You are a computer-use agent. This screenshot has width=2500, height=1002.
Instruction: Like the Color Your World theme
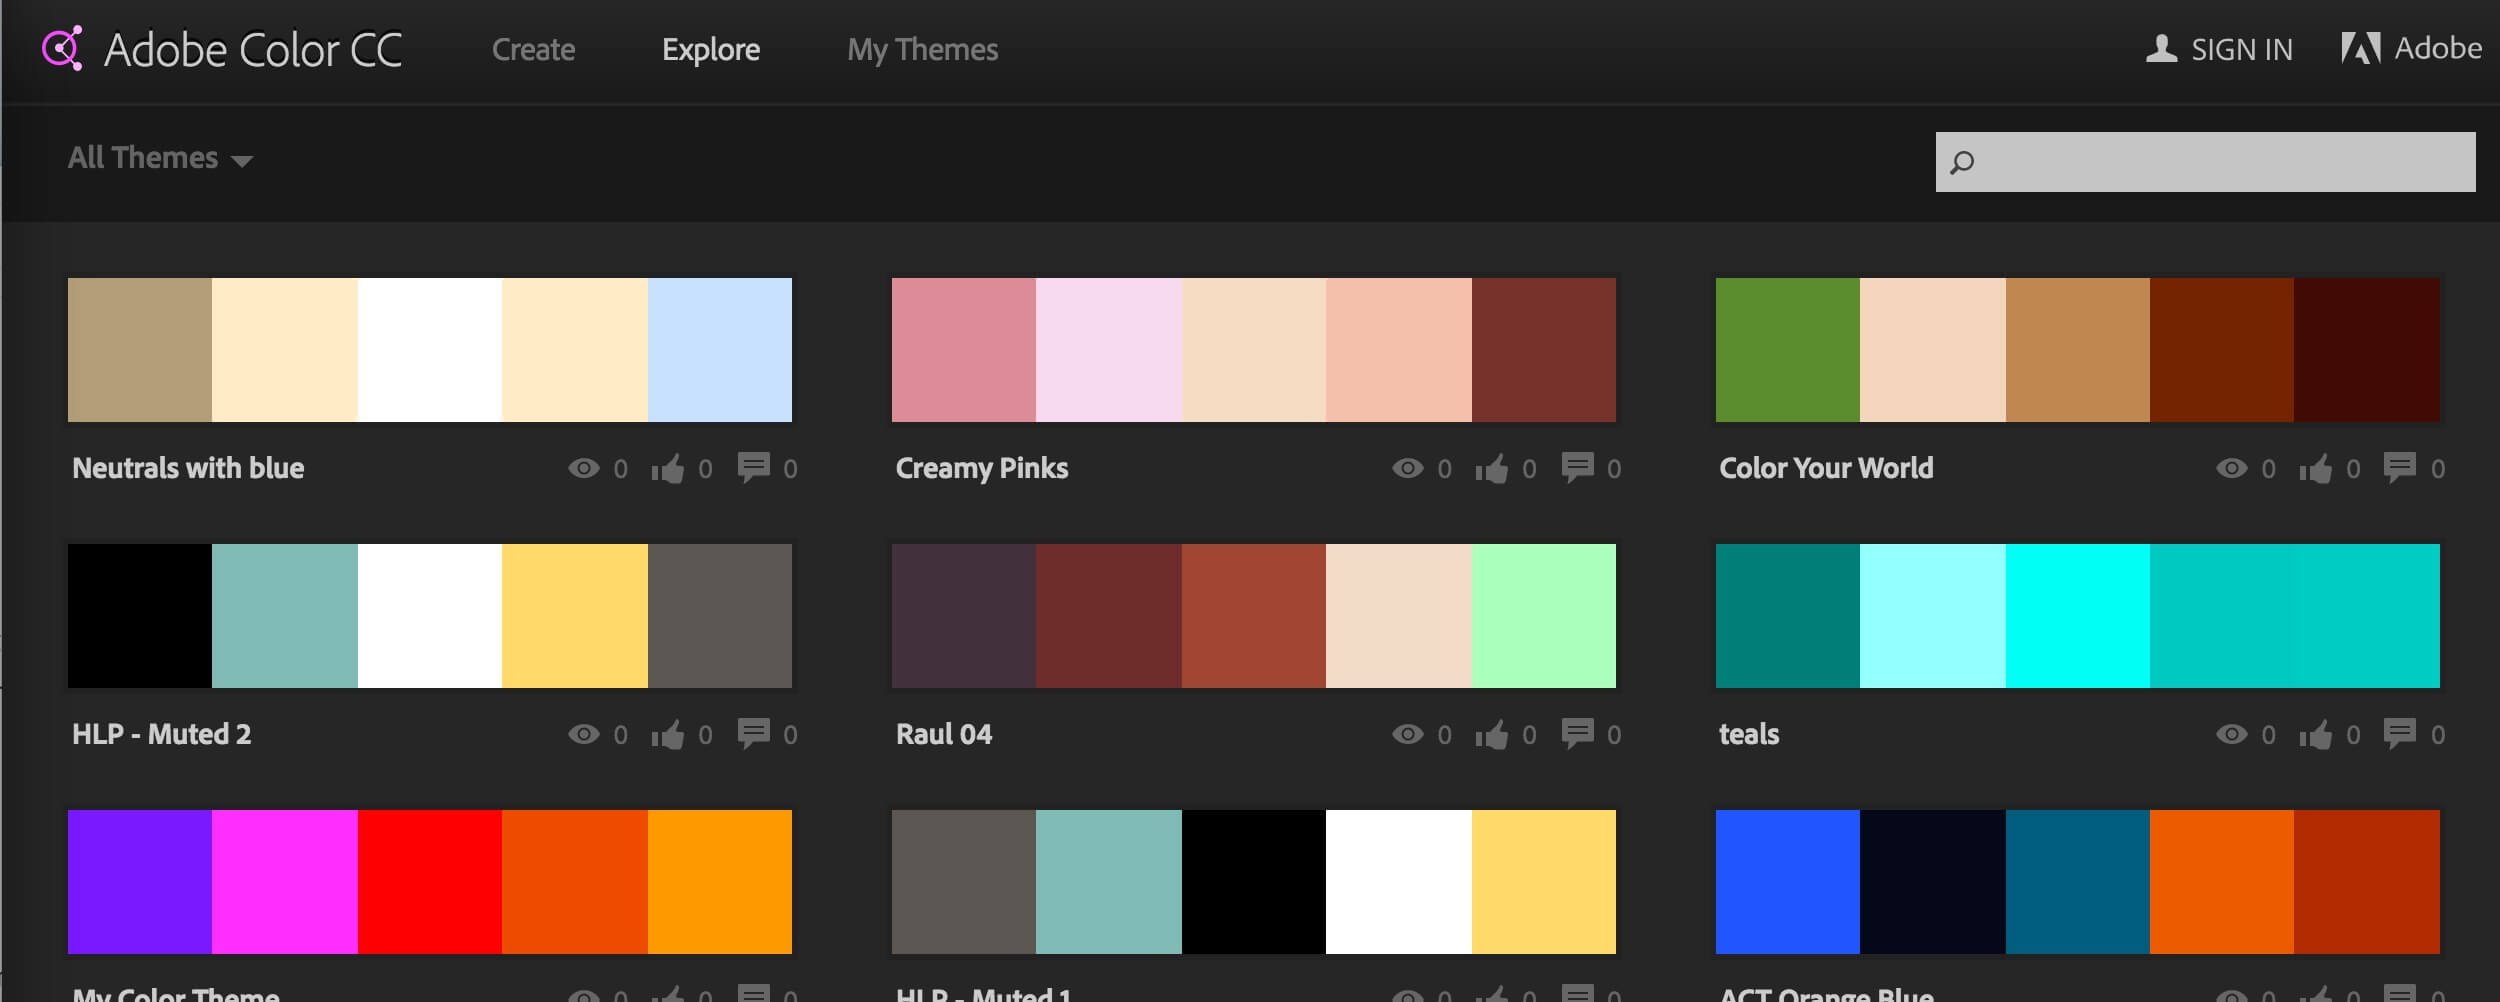pos(2315,469)
